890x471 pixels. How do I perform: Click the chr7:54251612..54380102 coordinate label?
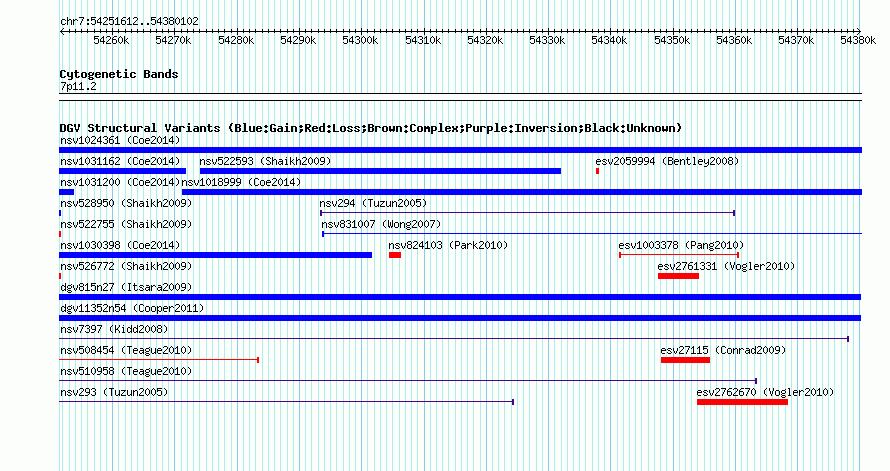pyautogui.click(x=129, y=21)
